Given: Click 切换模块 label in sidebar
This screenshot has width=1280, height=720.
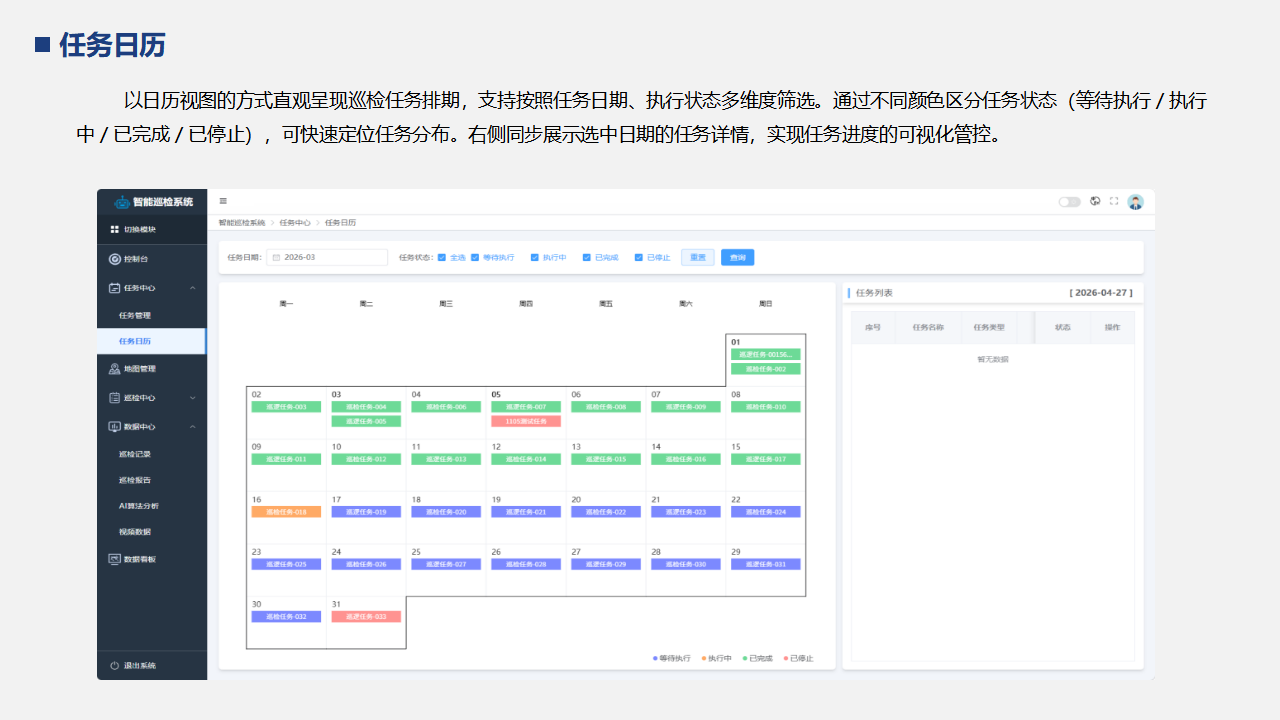Looking at the screenshot, I should 140,230.
